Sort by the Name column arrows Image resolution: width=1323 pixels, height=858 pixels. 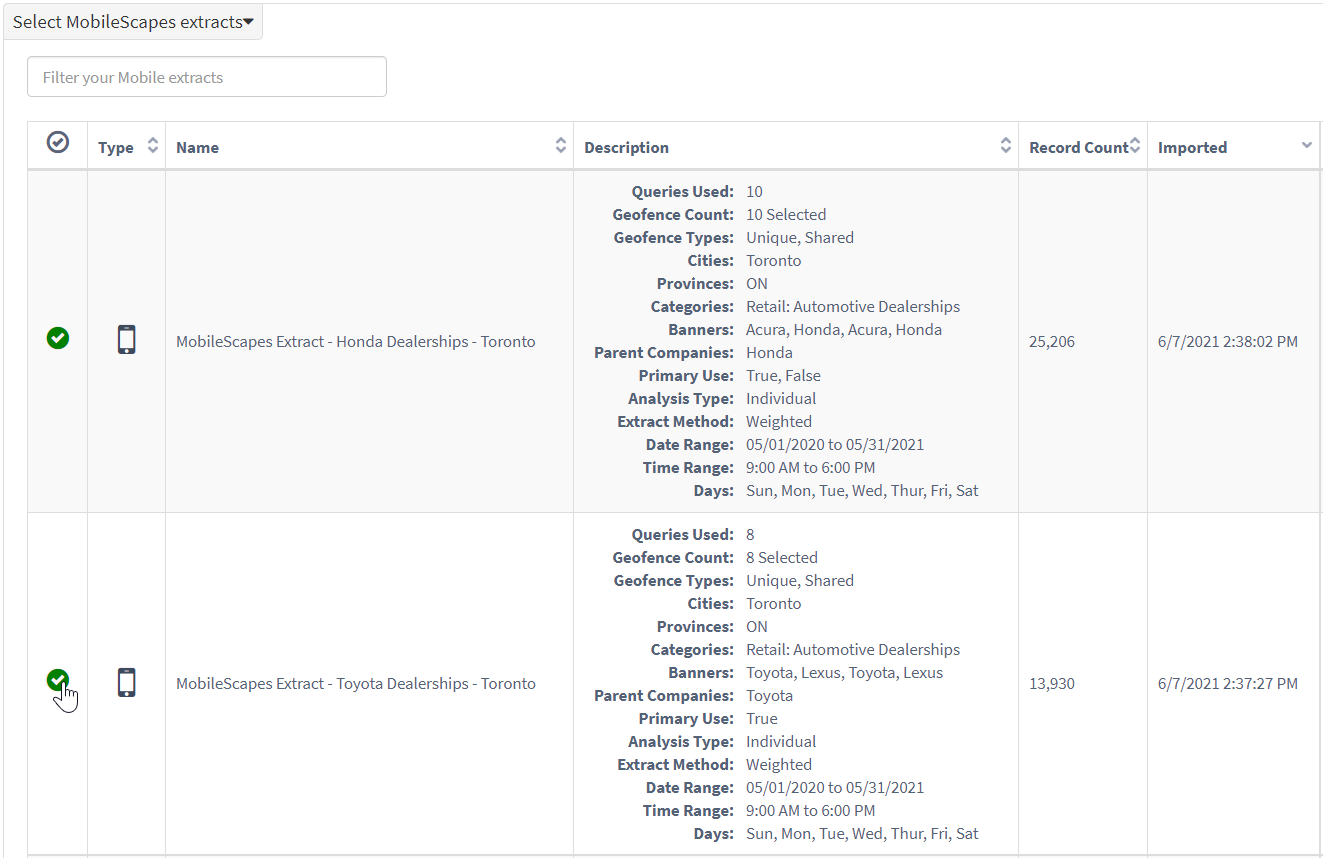[x=561, y=146]
